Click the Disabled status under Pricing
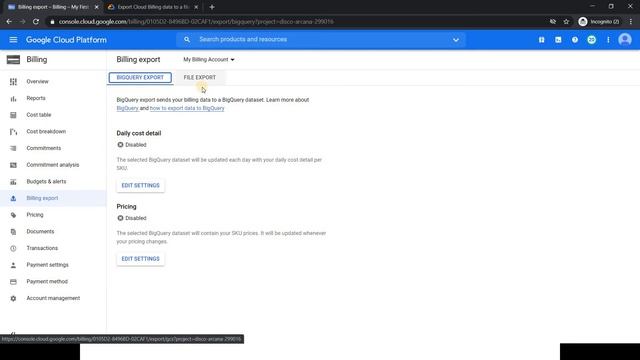The width and height of the screenshot is (640, 360). point(132,218)
